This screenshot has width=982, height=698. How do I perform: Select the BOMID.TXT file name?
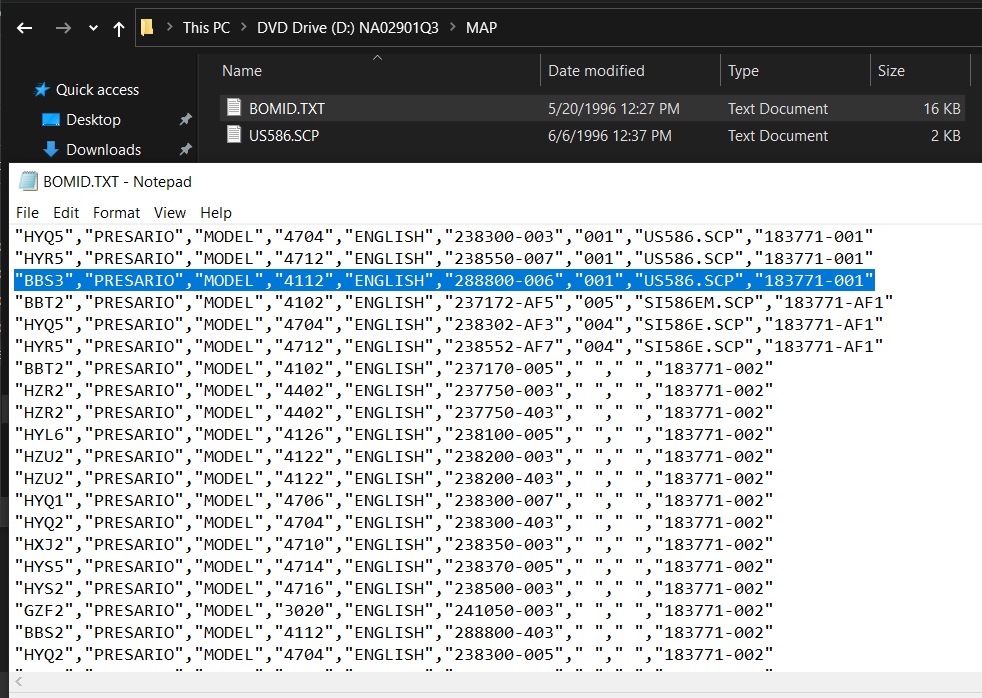pos(287,108)
